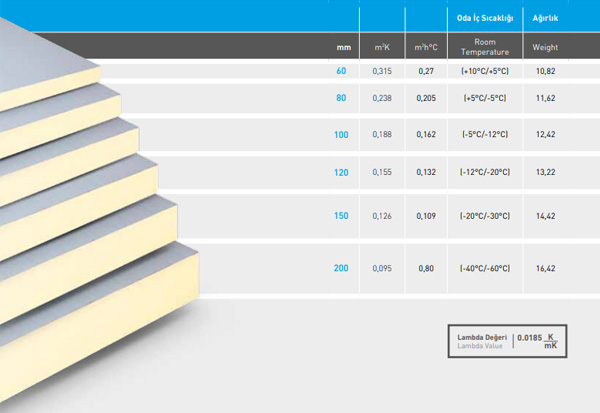Screen dimensions: 600x413
Task: Click the 100 mm thickness value
Action: pyautogui.click(x=339, y=134)
